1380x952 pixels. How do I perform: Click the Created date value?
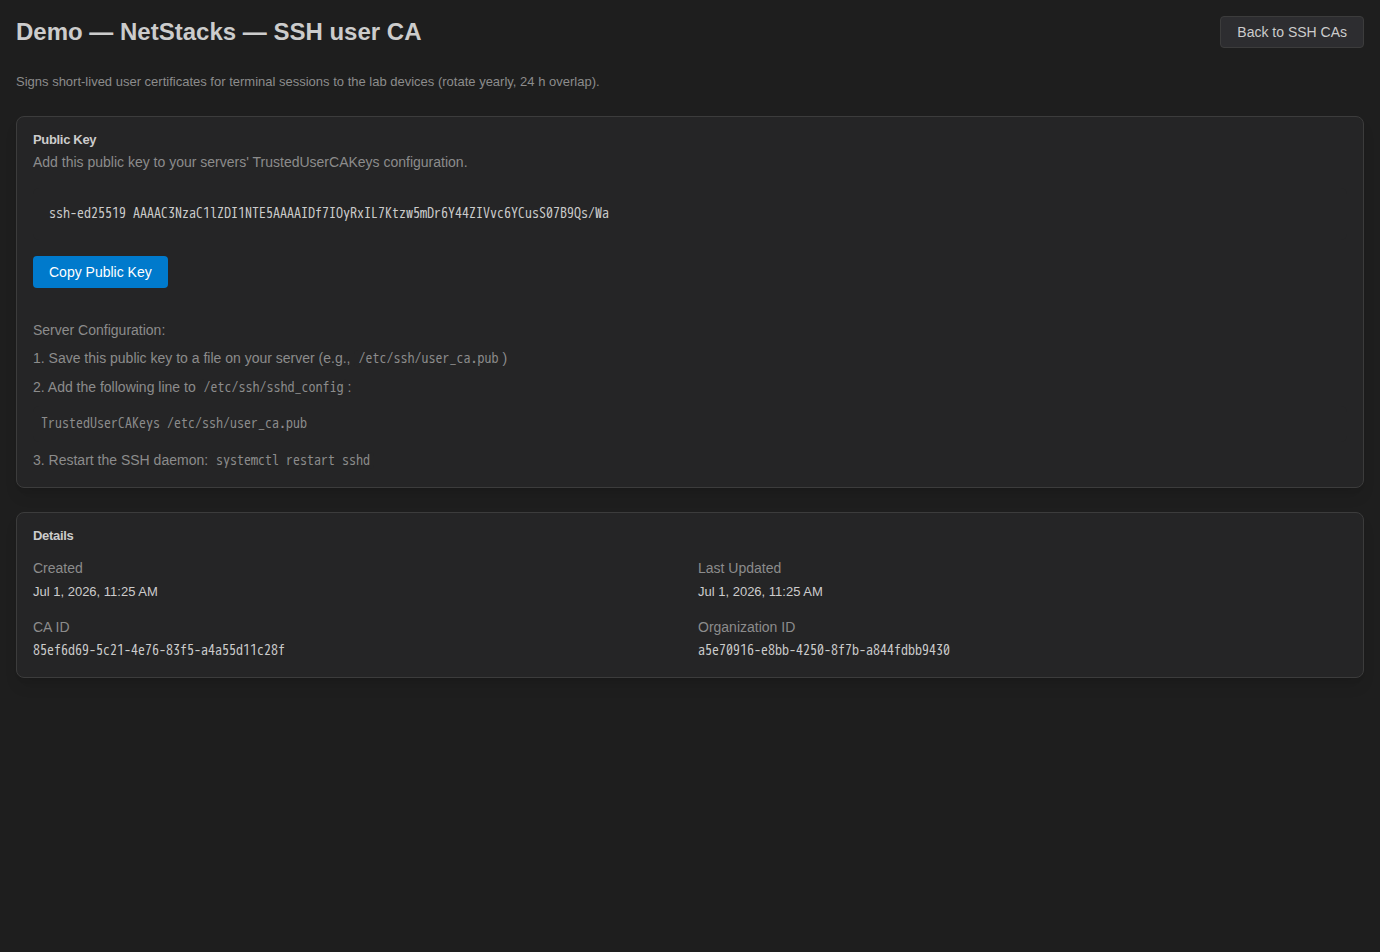point(95,592)
